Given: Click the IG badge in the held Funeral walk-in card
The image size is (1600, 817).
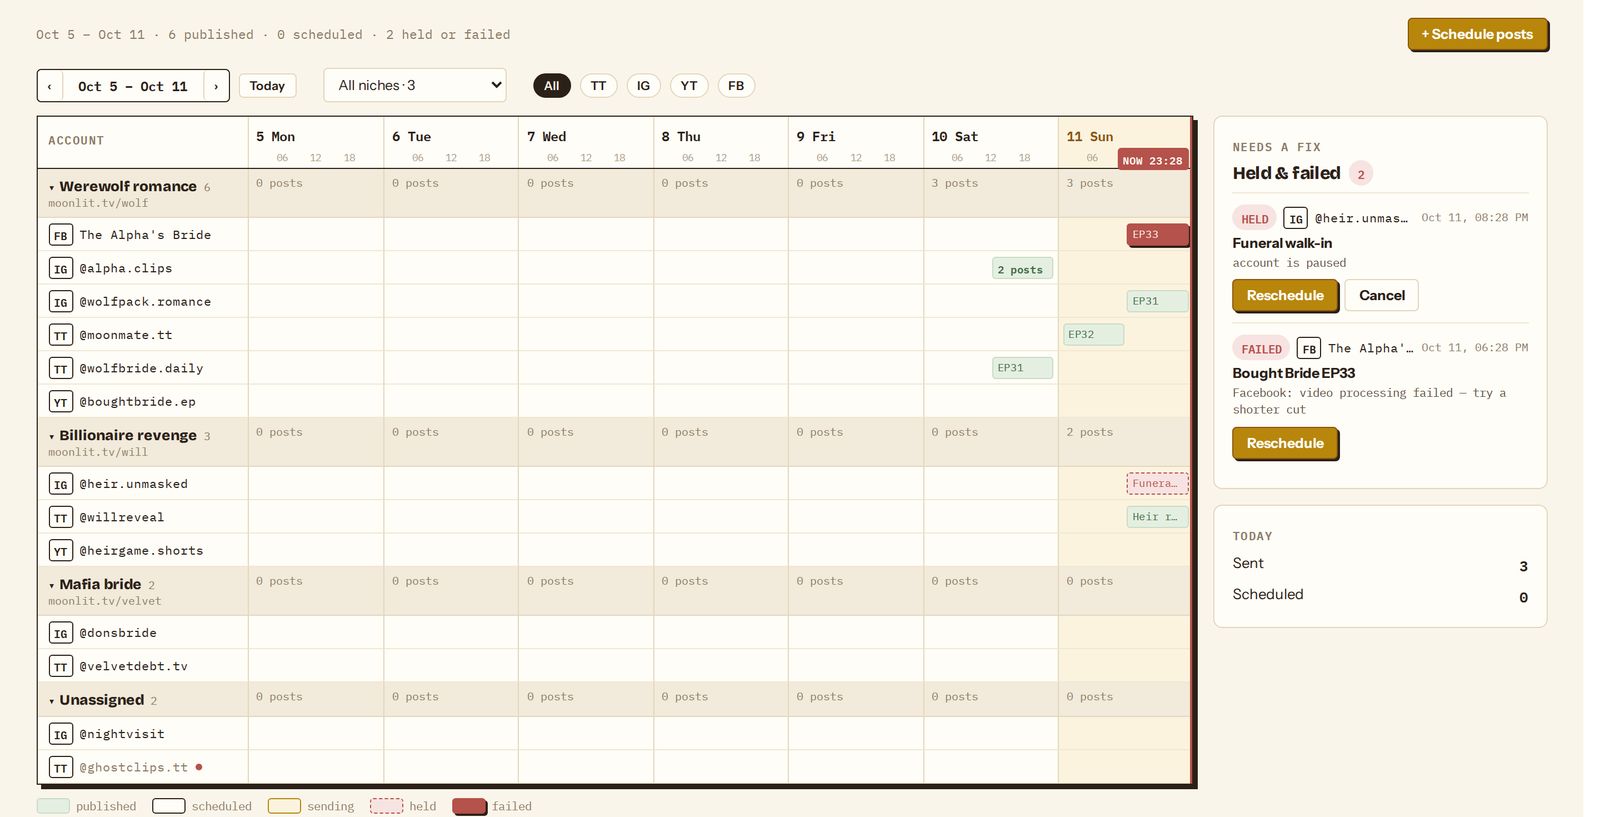Looking at the screenshot, I should 1295,218.
